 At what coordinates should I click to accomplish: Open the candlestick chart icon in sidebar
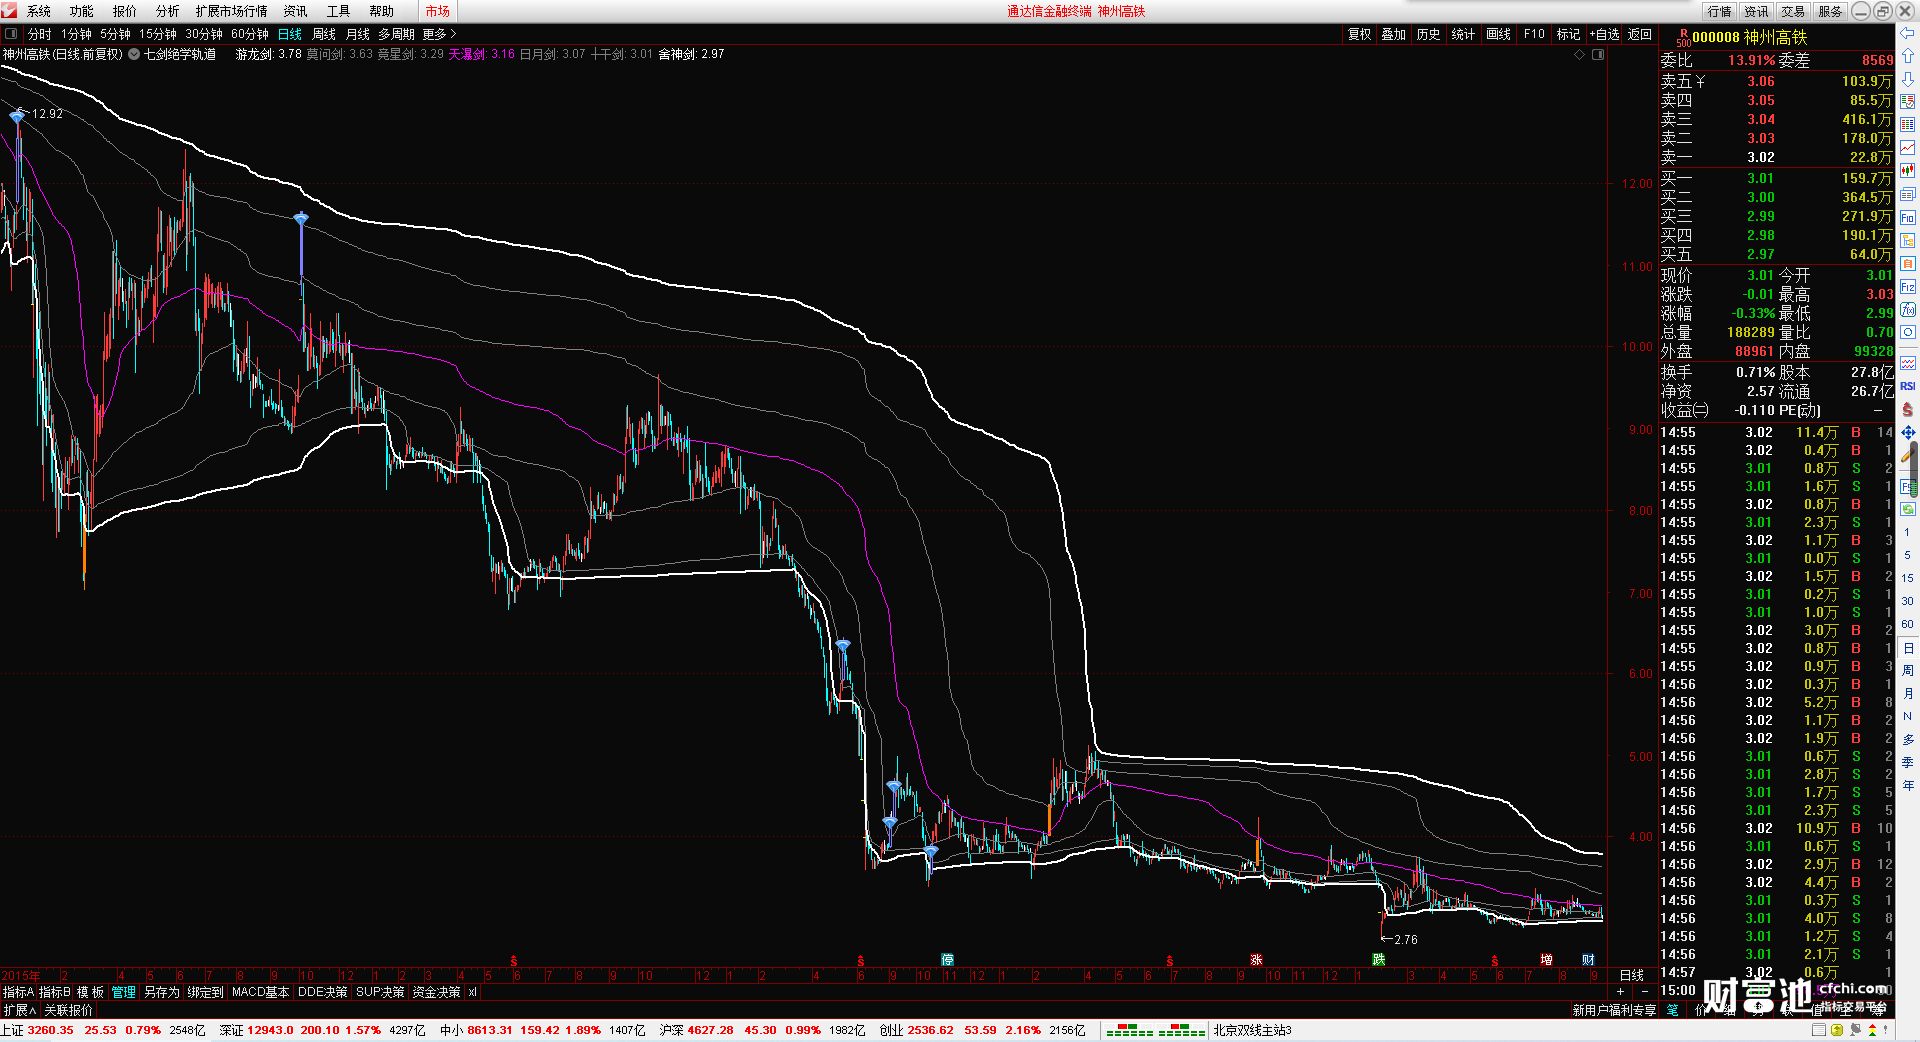1908,171
